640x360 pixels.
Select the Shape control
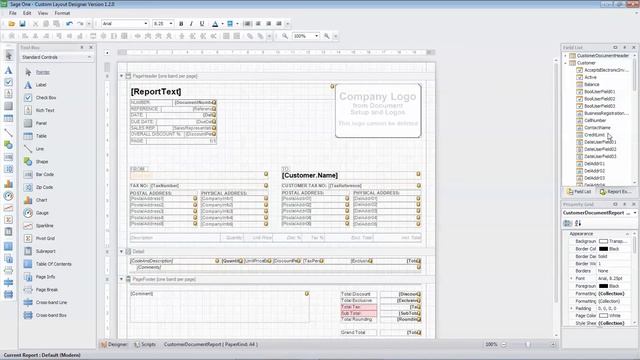(42, 162)
